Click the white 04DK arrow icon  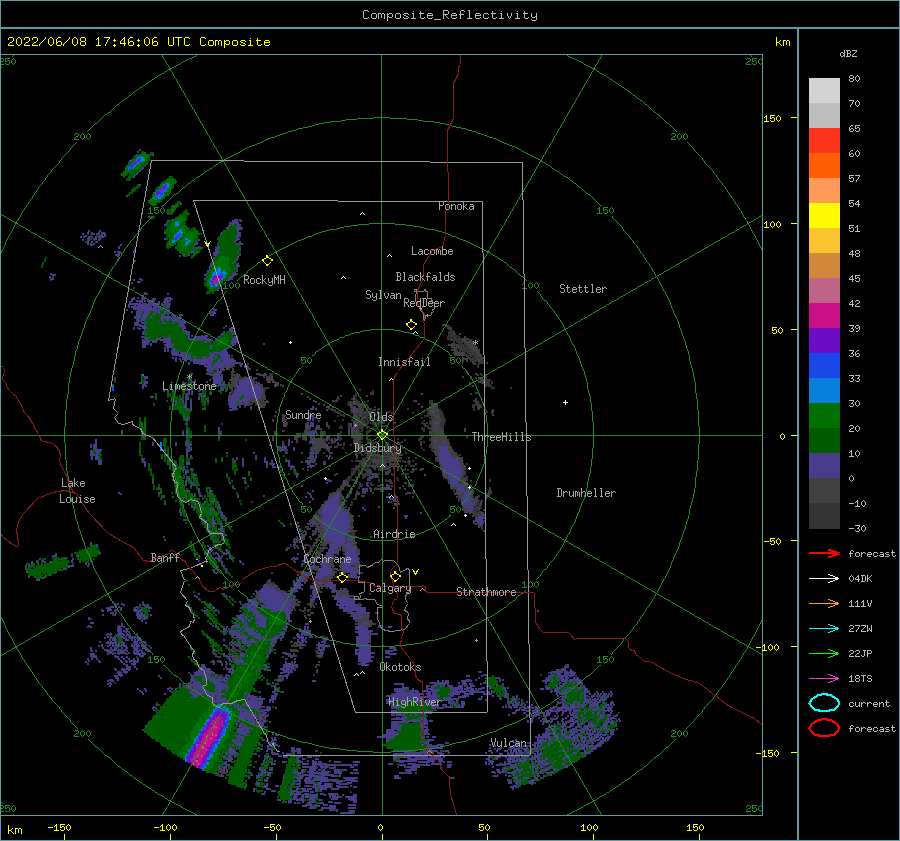pos(824,578)
